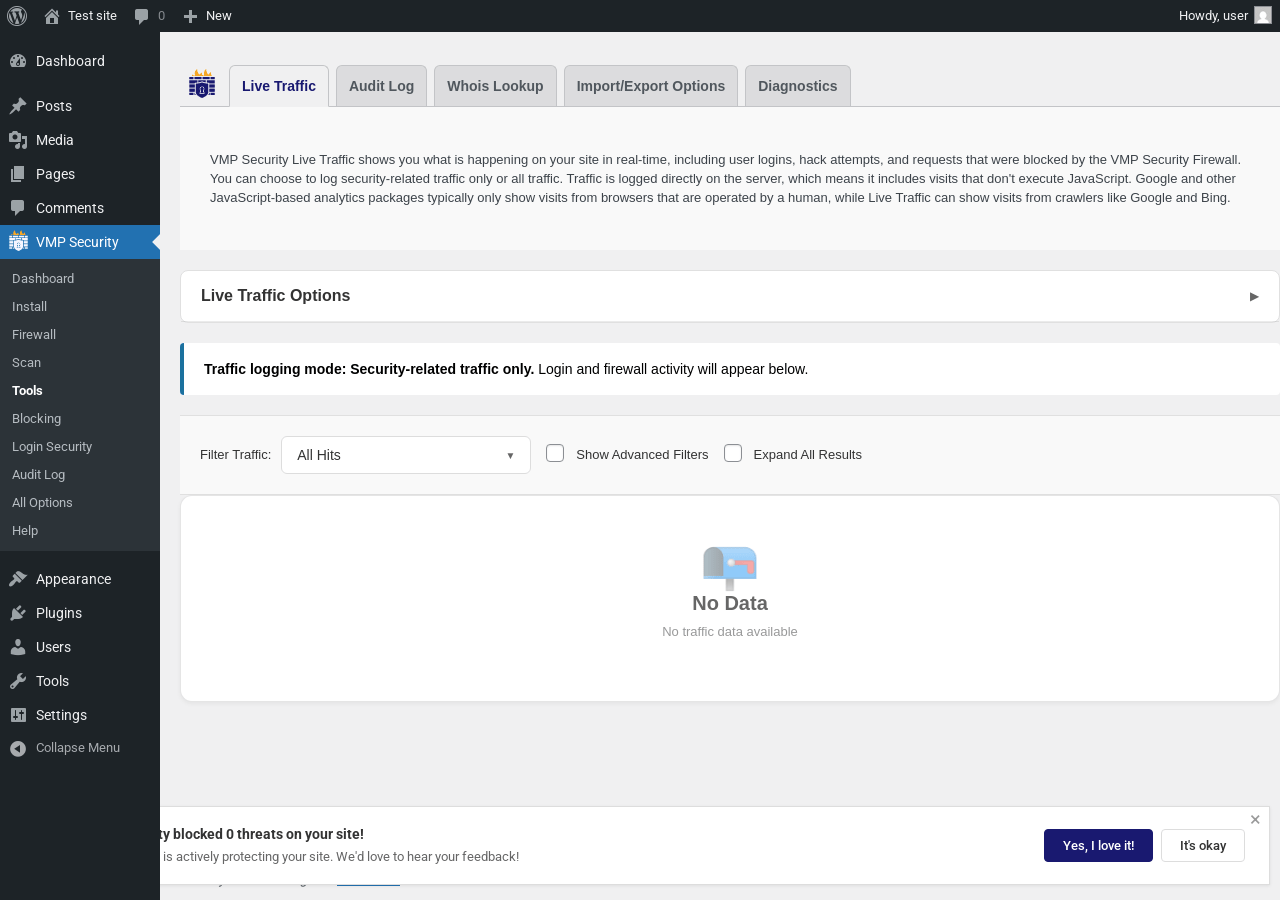Image resolution: width=1280 pixels, height=900 pixels.
Task: Click the Appearance paintbrush icon
Action: pos(18,579)
